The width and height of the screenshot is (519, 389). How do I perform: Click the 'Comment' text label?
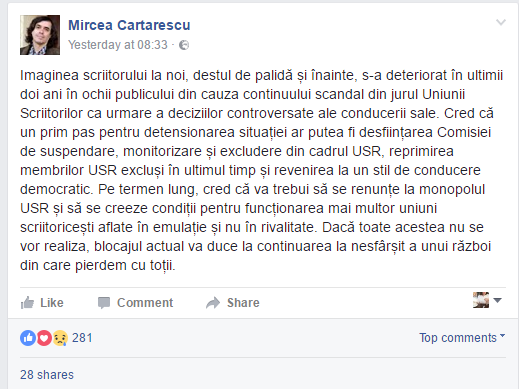coord(145,303)
